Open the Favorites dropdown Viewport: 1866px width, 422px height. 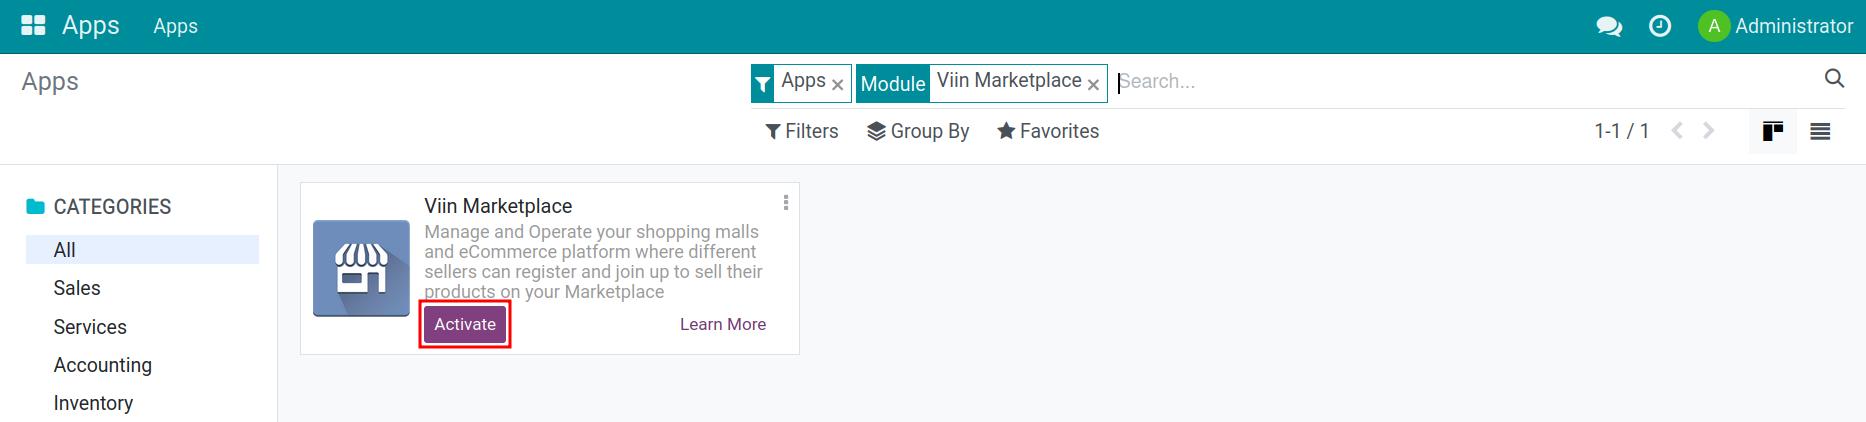1048,131
